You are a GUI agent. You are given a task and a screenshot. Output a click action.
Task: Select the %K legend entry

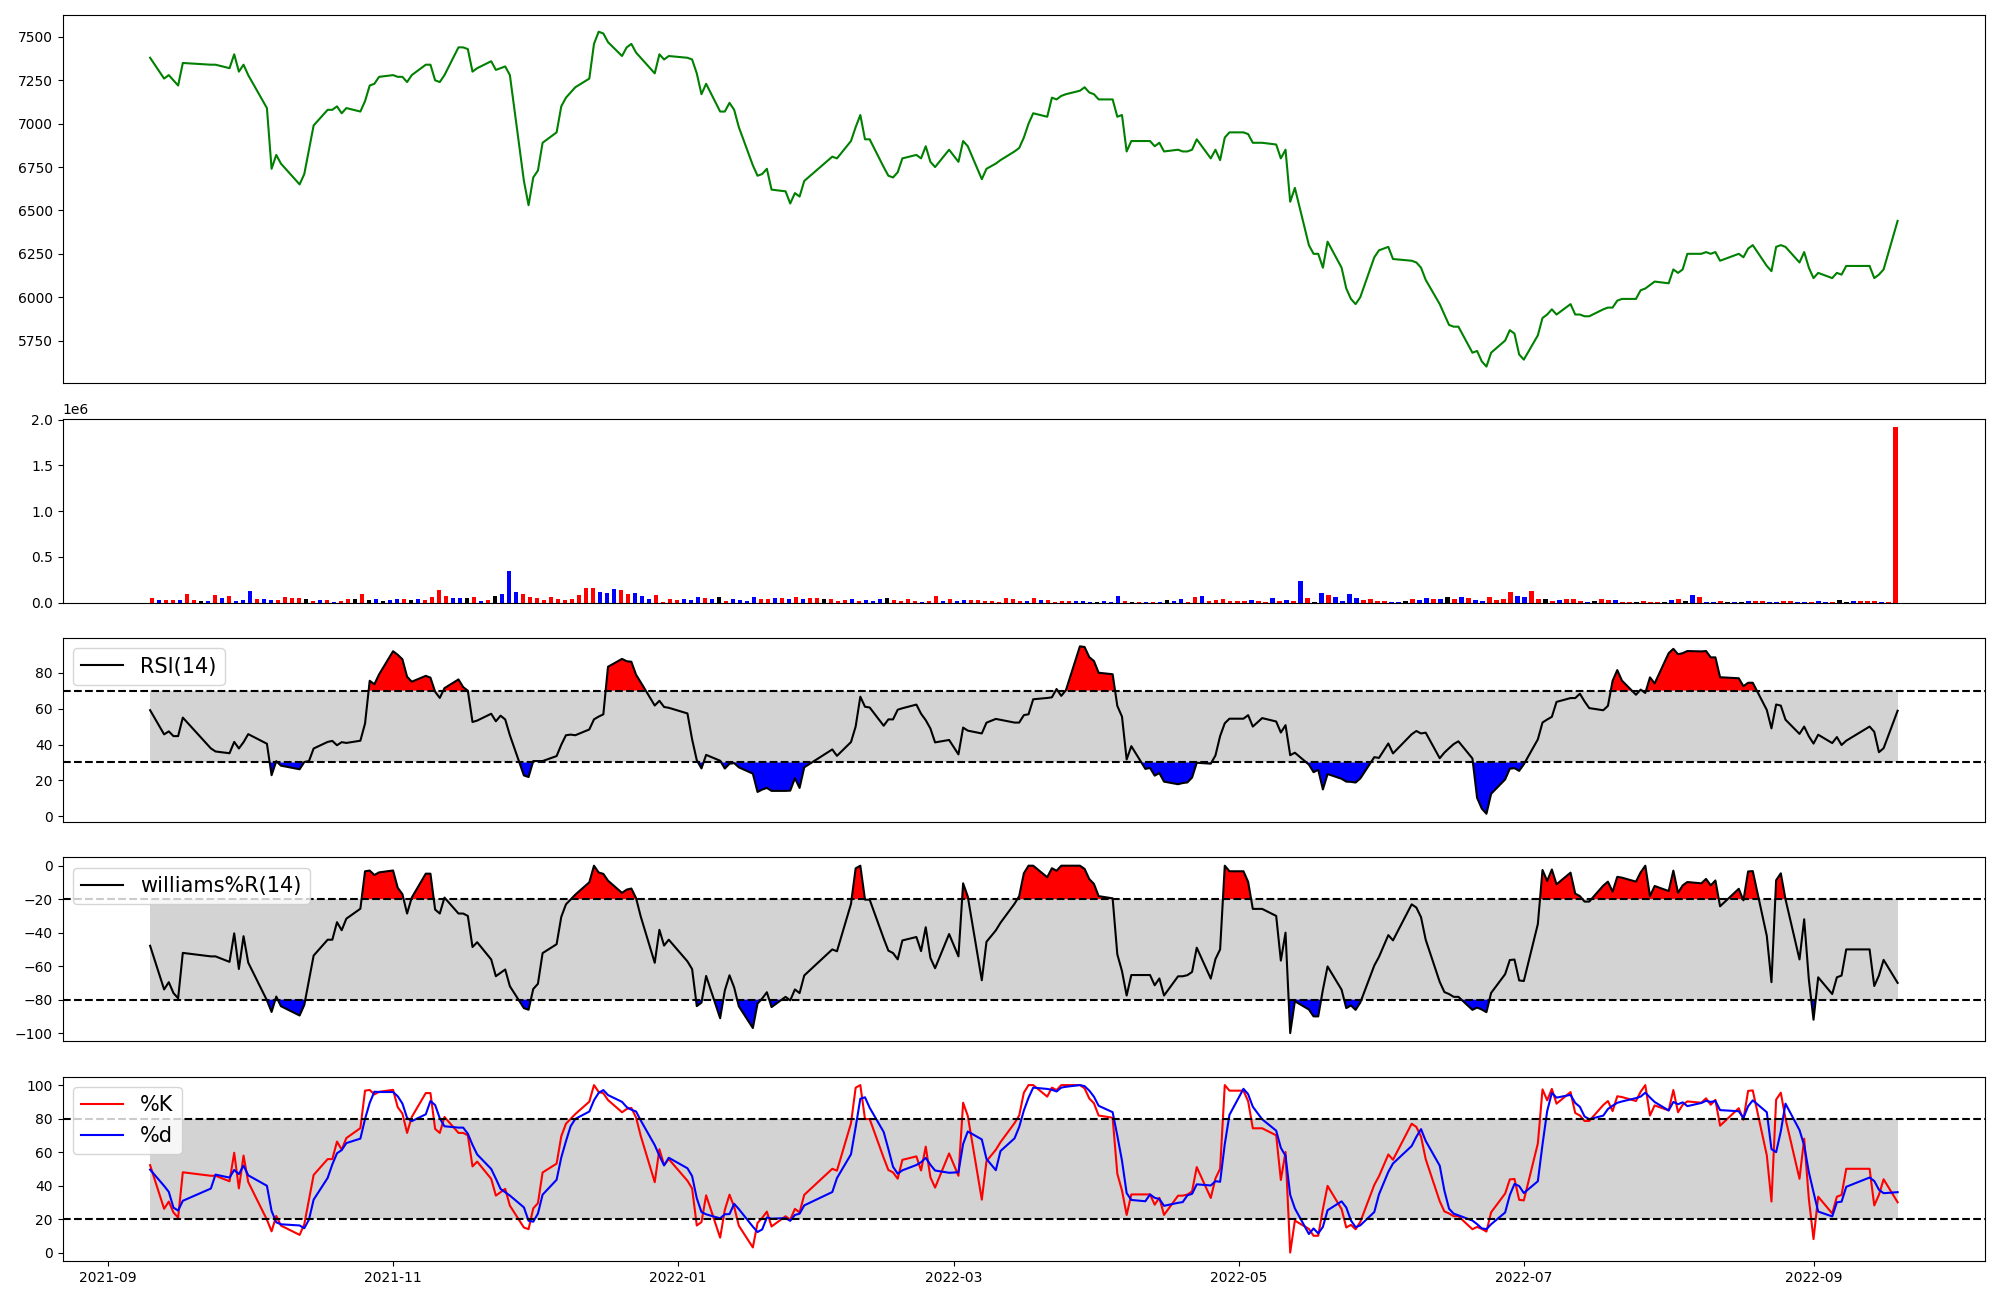pos(156,1104)
